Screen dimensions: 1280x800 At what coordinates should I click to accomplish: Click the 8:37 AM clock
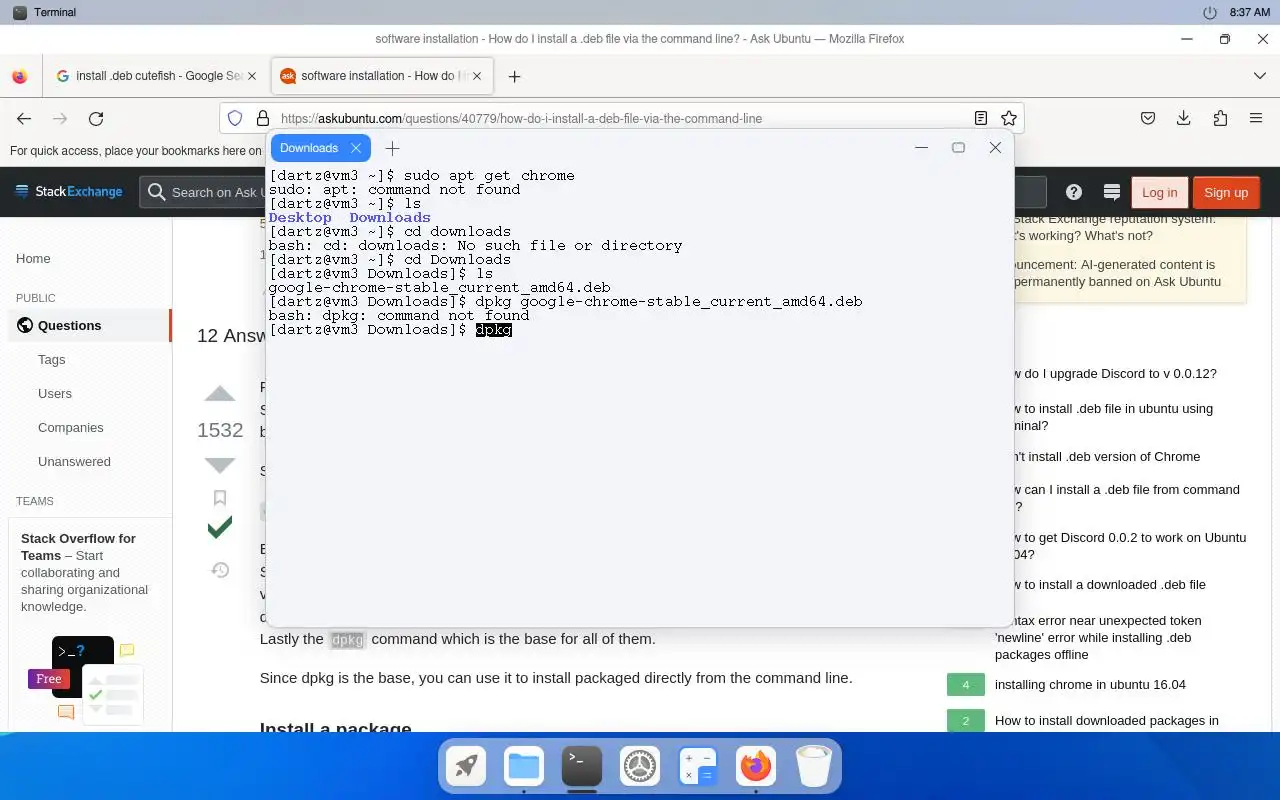1250,12
